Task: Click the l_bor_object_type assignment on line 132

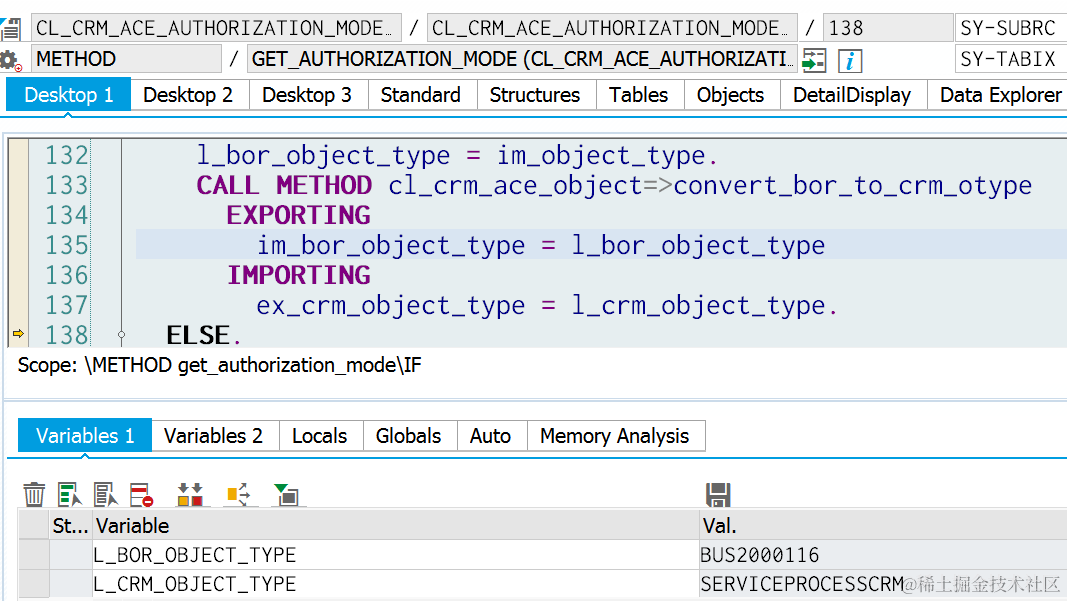Action: coord(457,155)
